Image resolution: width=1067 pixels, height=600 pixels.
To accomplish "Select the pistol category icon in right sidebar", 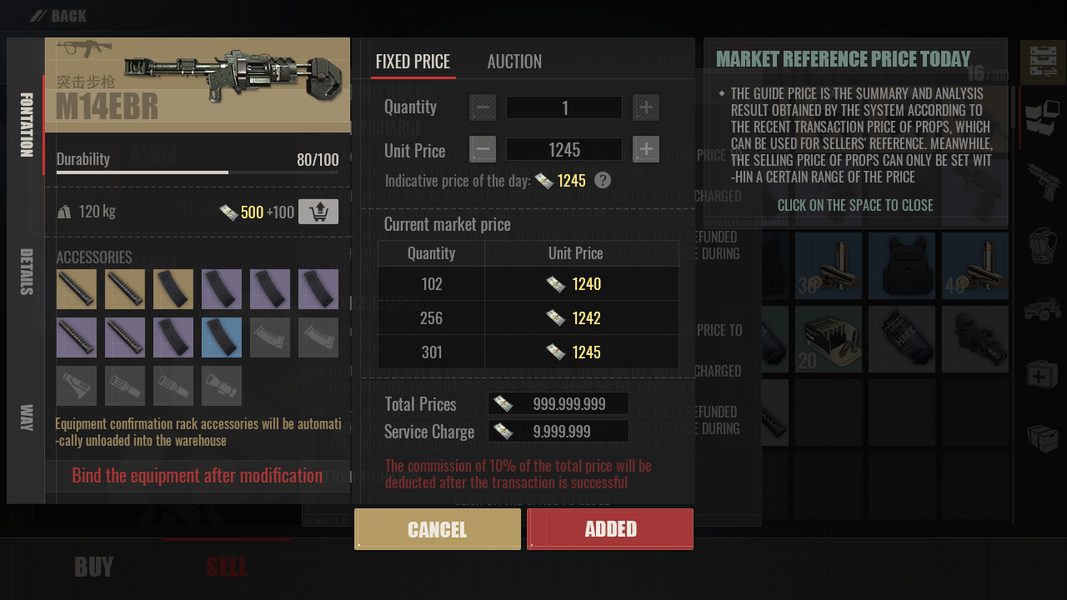I will pos(1043,180).
